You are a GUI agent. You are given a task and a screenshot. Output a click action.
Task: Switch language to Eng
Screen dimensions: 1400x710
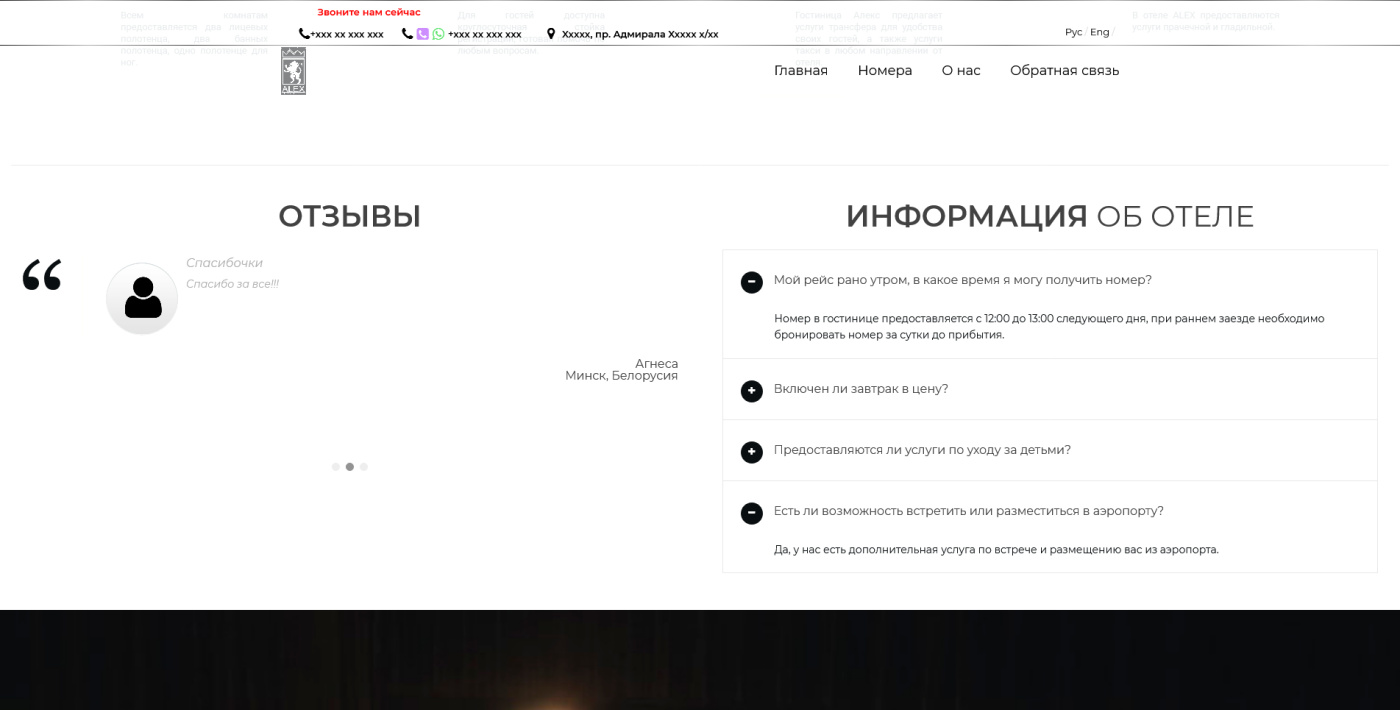(1100, 32)
